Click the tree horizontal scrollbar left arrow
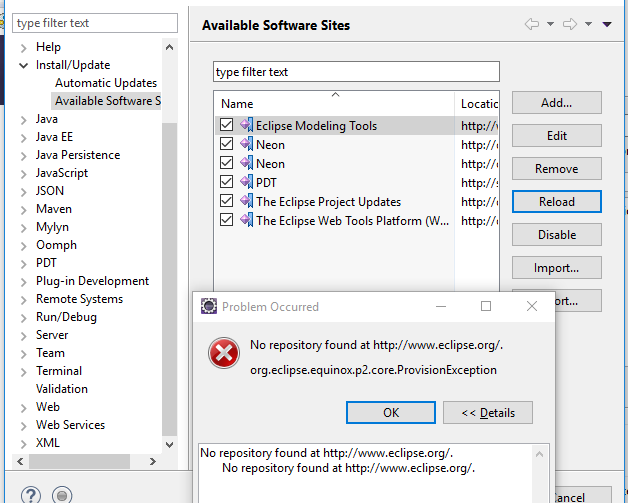 coord(20,461)
